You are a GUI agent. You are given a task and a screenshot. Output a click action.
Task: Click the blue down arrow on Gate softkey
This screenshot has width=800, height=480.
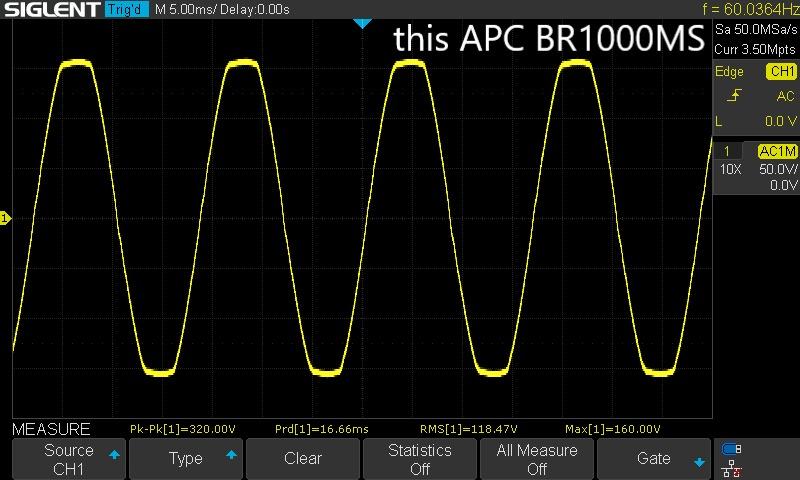pos(699,462)
